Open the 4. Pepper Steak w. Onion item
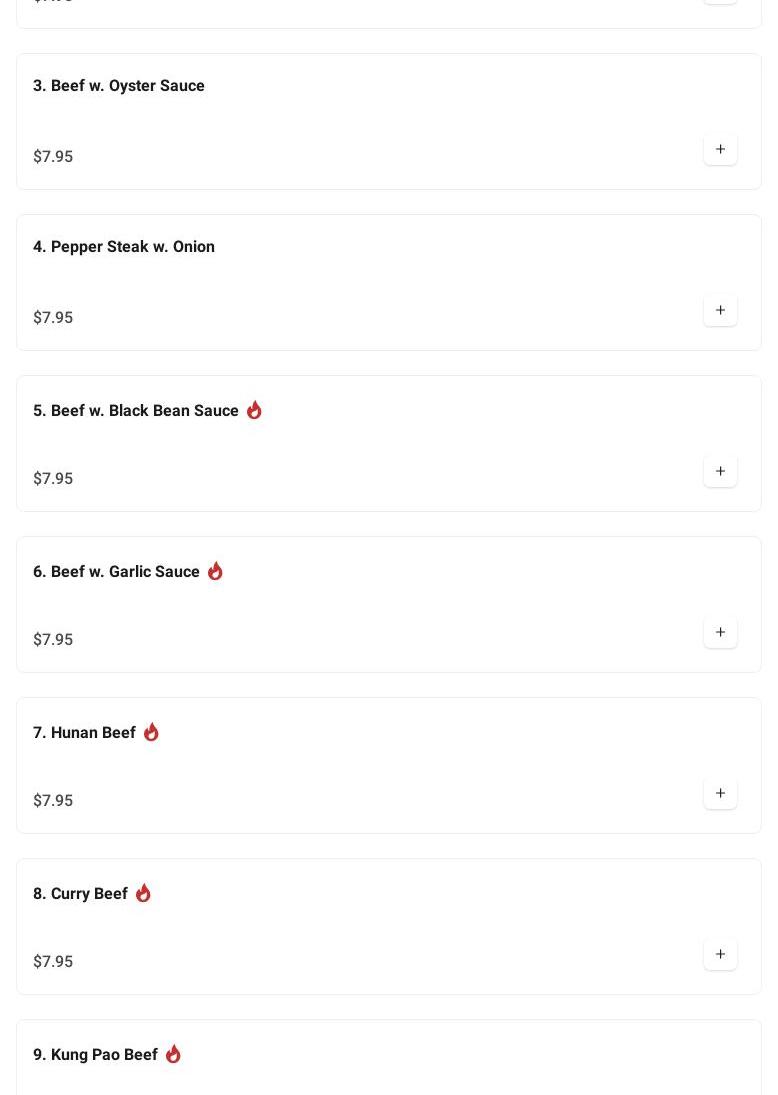The width and height of the screenshot is (778, 1095). pyautogui.click(x=124, y=247)
